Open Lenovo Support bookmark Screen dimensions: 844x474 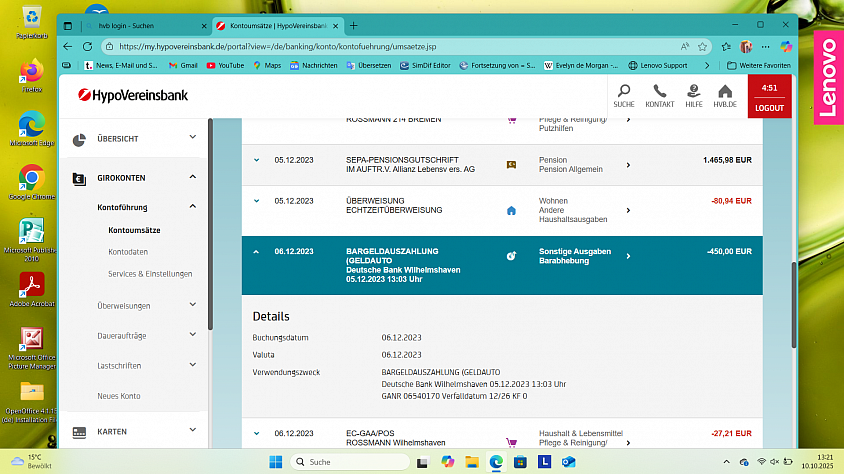pyautogui.click(x=658, y=66)
